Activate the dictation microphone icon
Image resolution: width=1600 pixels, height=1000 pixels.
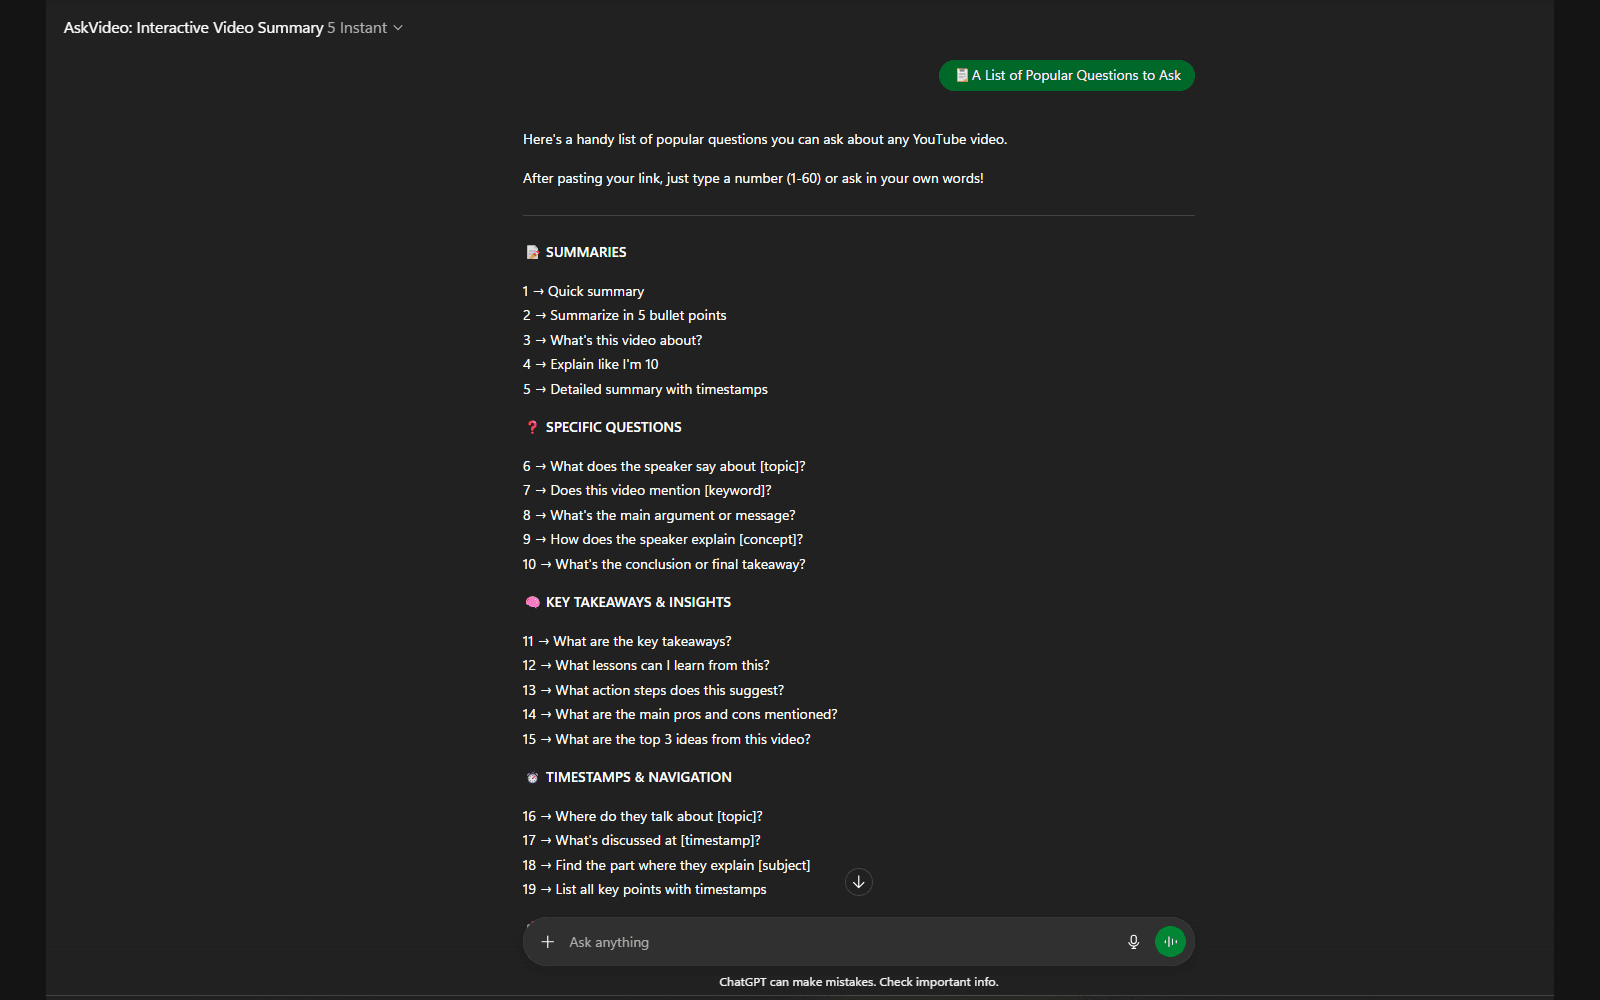pos(1133,941)
